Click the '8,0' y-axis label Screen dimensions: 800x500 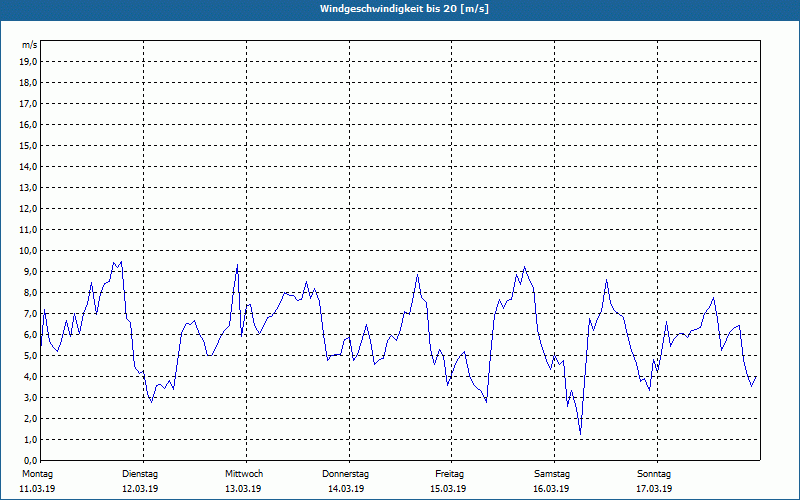coord(30,292)
